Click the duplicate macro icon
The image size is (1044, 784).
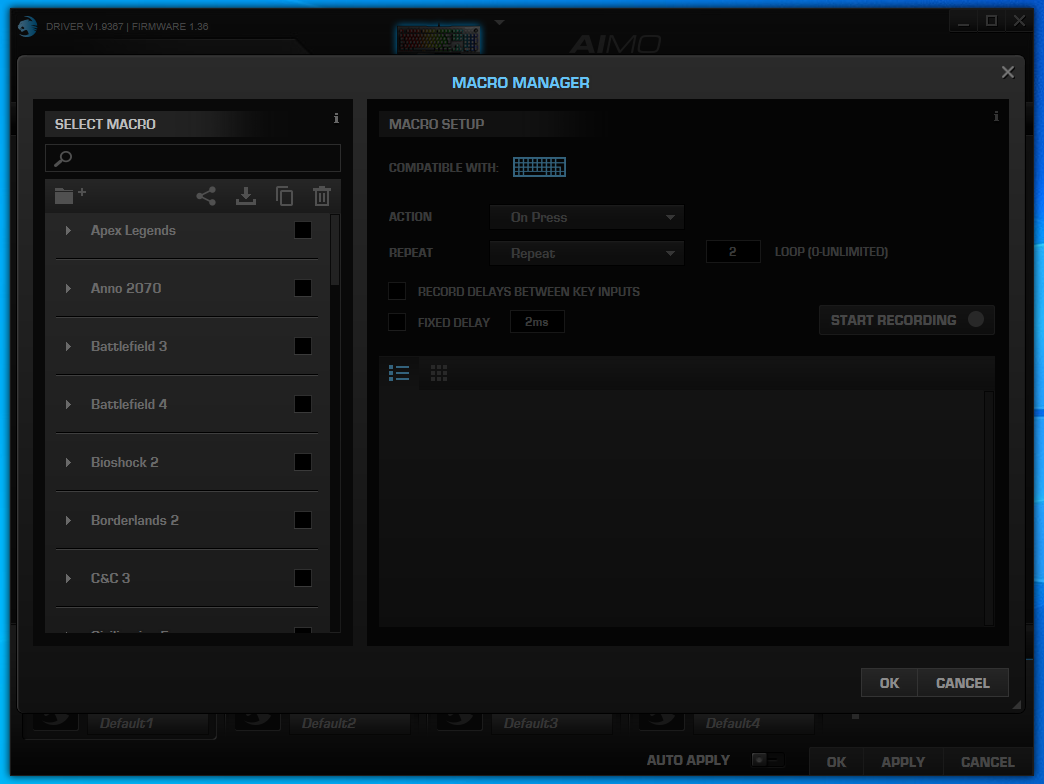coord(284,196)
